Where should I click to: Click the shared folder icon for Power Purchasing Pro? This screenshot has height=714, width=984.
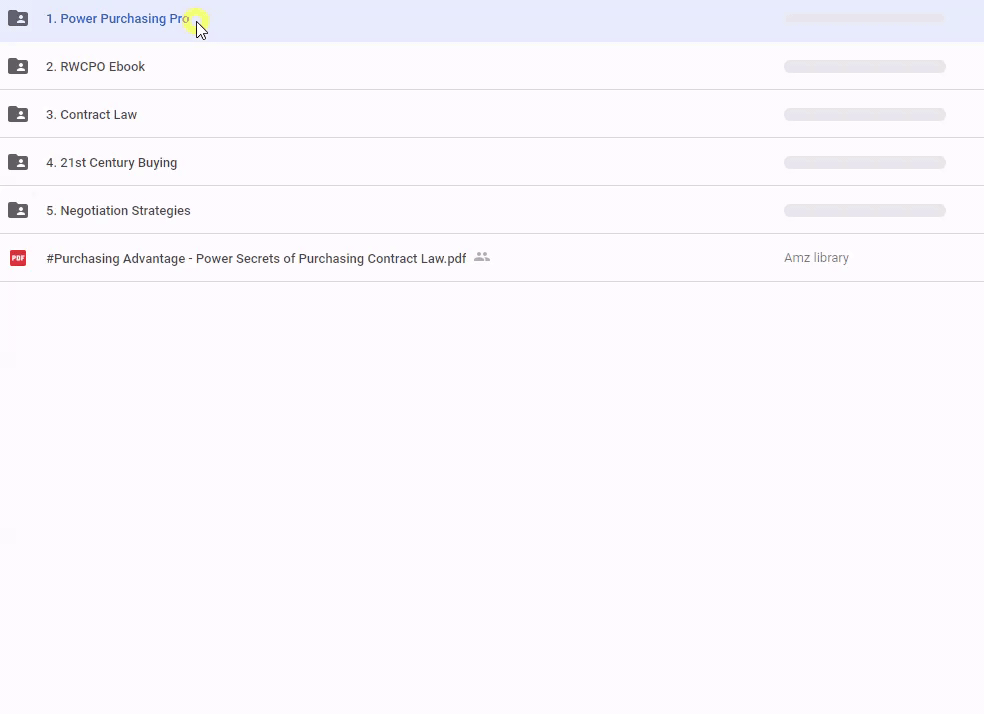(18, 18)
